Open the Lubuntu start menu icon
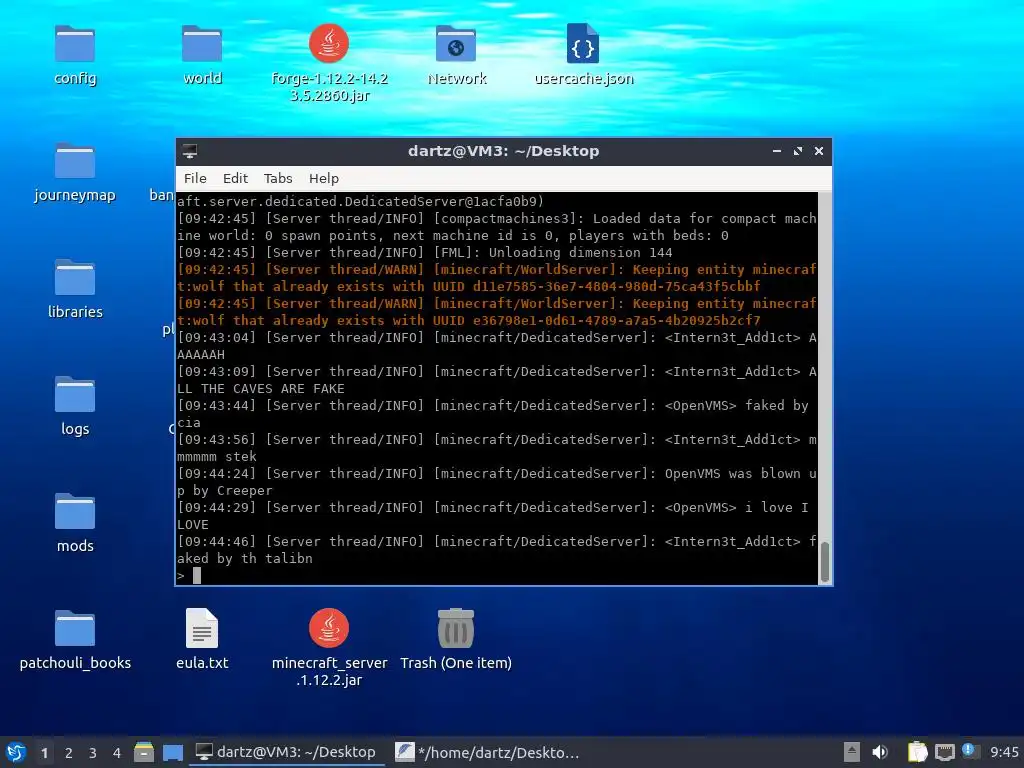The image size is (1024, 768). coord(16,752)
